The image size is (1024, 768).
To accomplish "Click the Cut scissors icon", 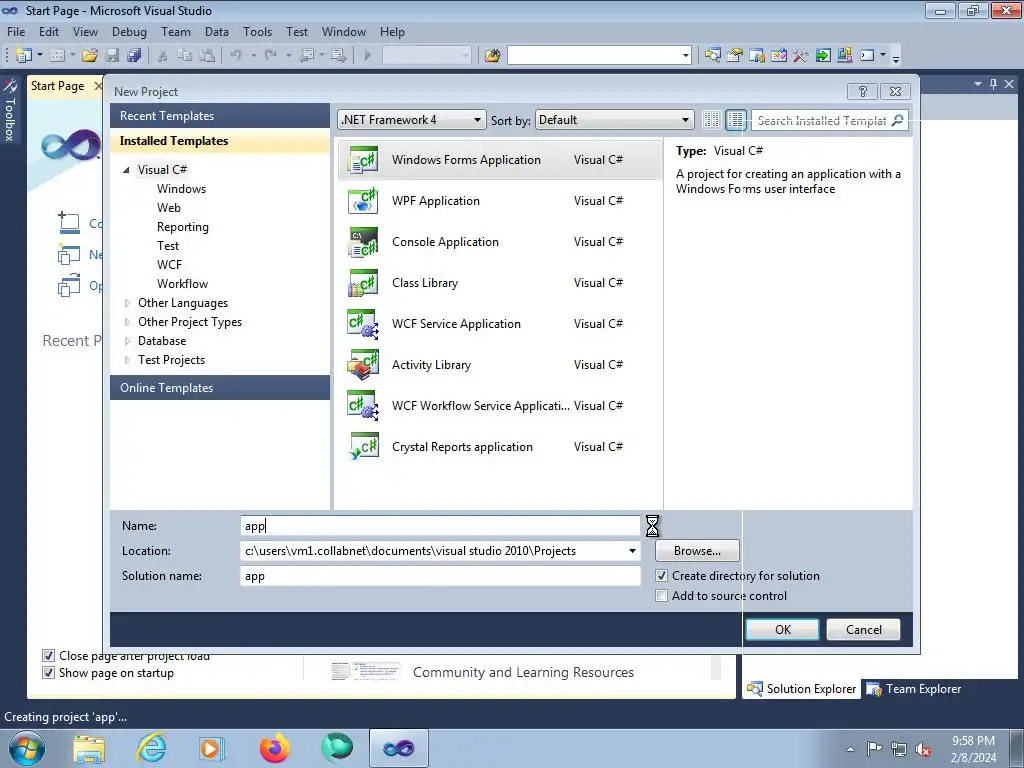I will coord(163,56).
